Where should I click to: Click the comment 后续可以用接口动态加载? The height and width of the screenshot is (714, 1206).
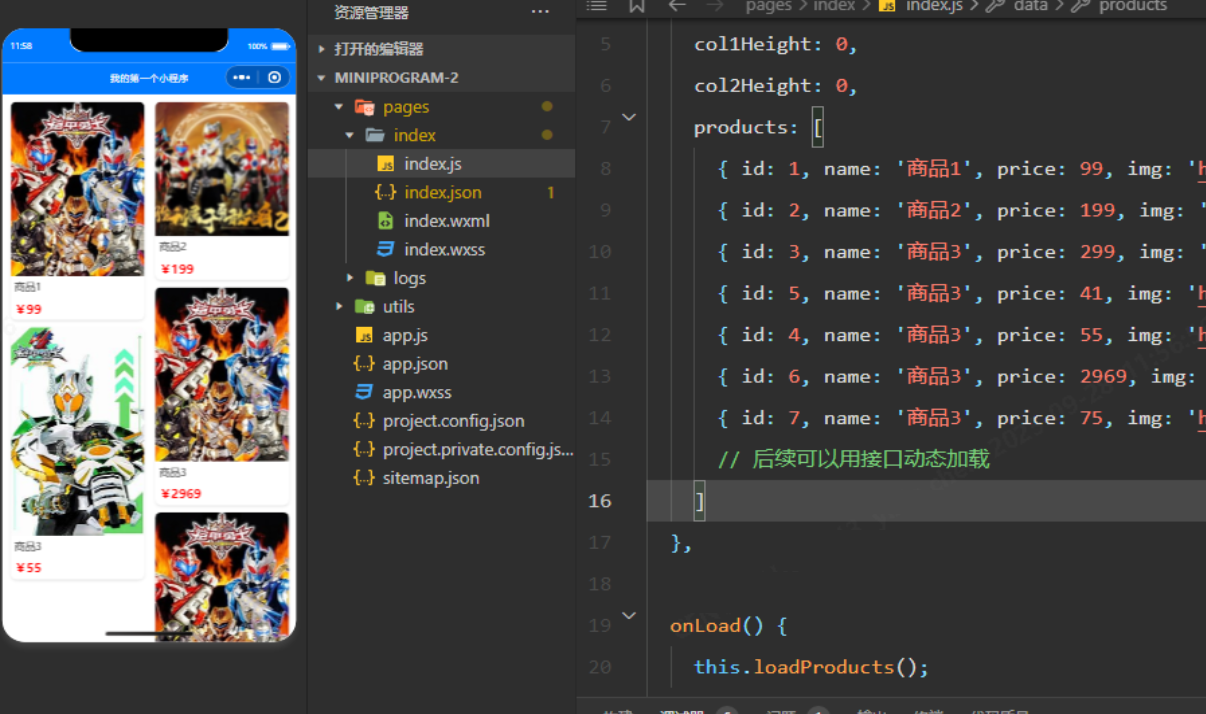point(854,459)
